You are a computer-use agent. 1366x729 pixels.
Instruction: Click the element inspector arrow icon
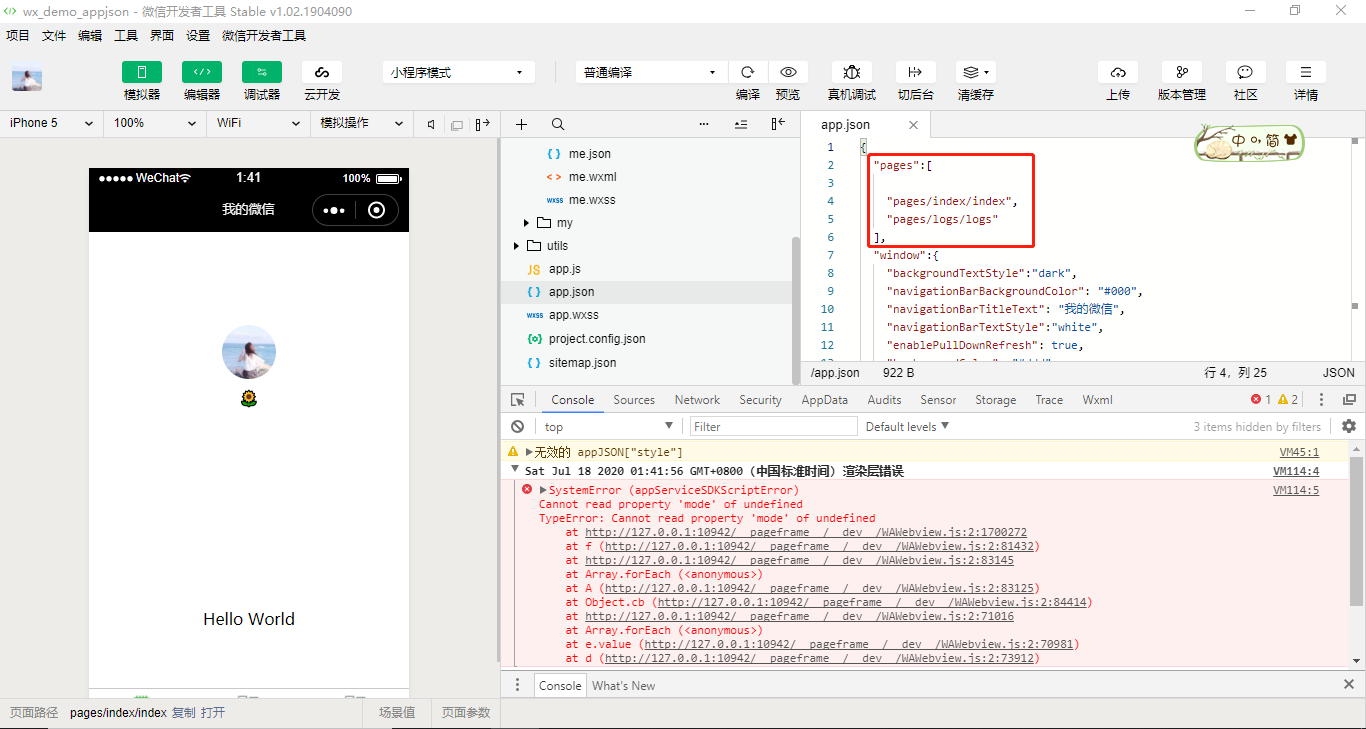(518, 400)
